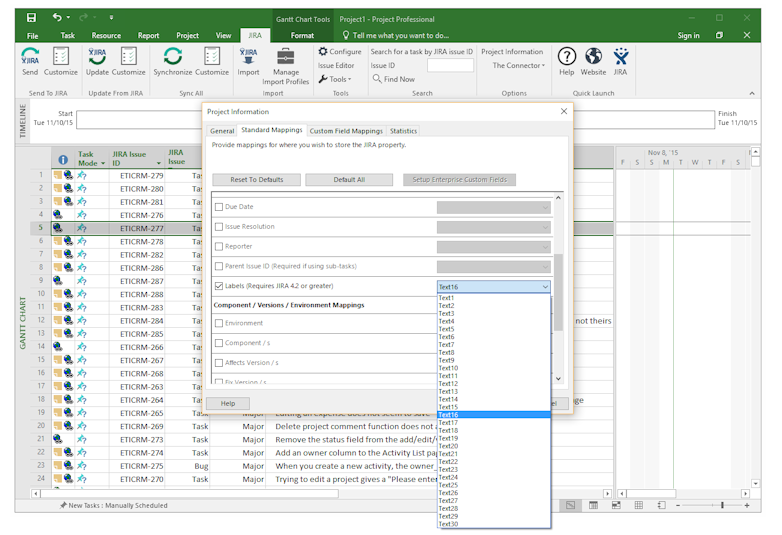
Task: Click the Issue ID search input field
Action: click(x=450, y=65)
